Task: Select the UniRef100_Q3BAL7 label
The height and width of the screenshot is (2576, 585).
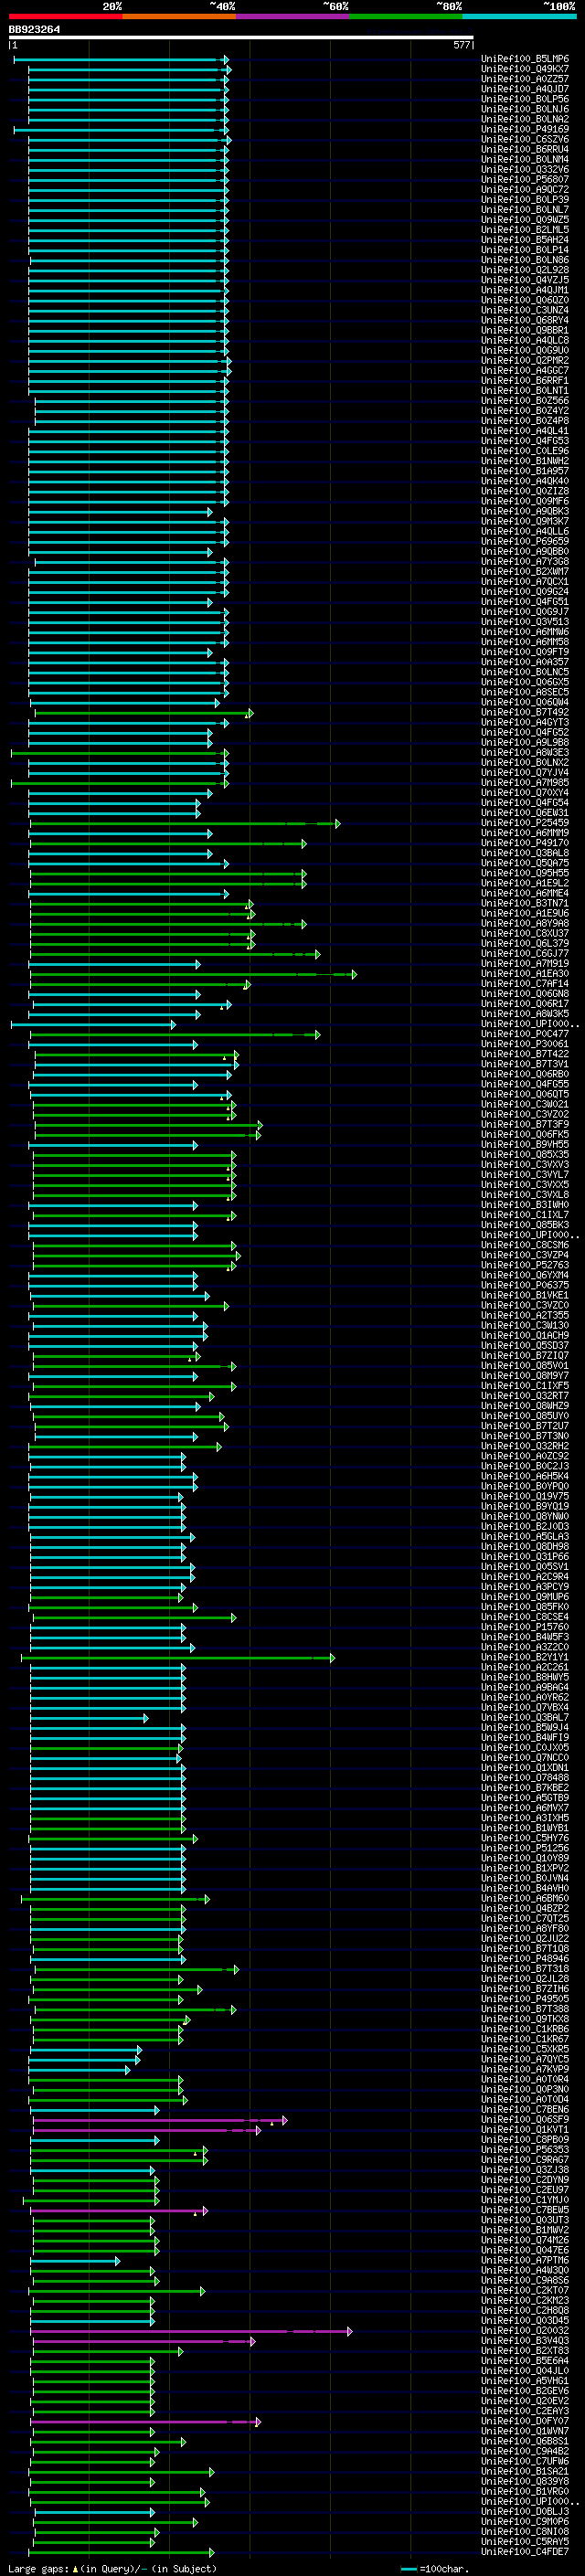Action: 525,1717
